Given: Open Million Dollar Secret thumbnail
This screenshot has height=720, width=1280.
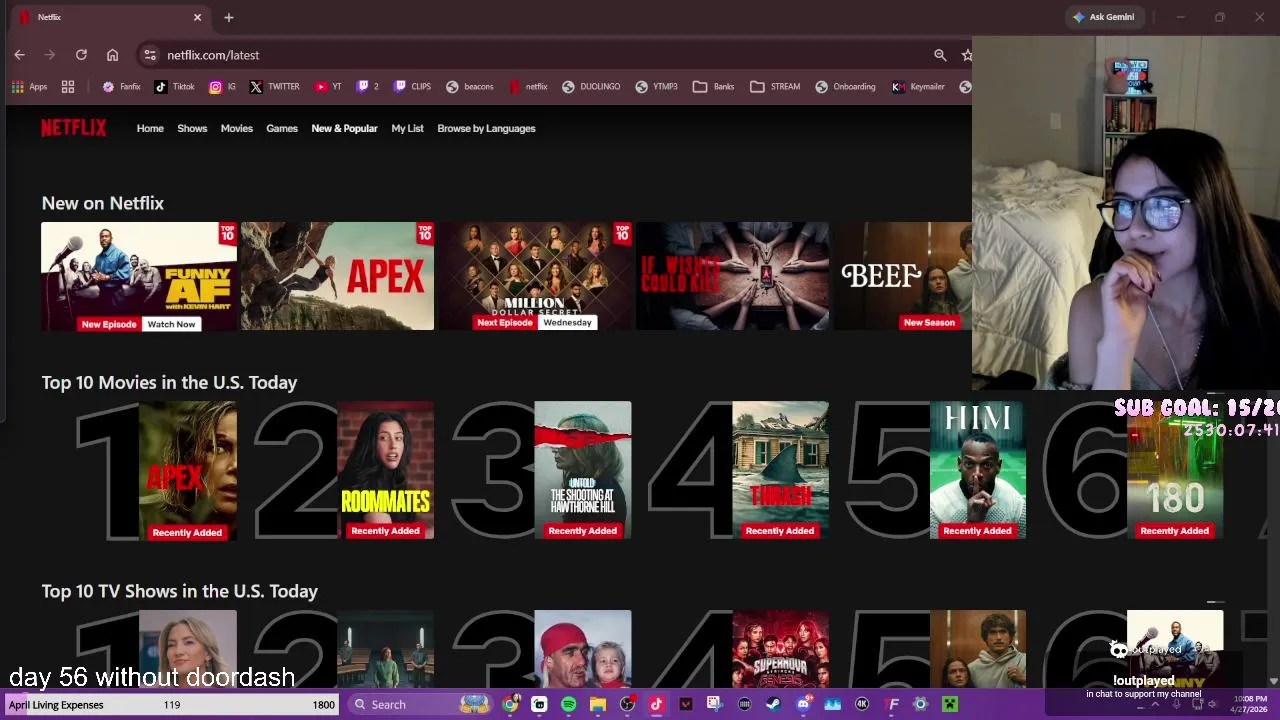Looking at the screenshot, I should 535,276.
